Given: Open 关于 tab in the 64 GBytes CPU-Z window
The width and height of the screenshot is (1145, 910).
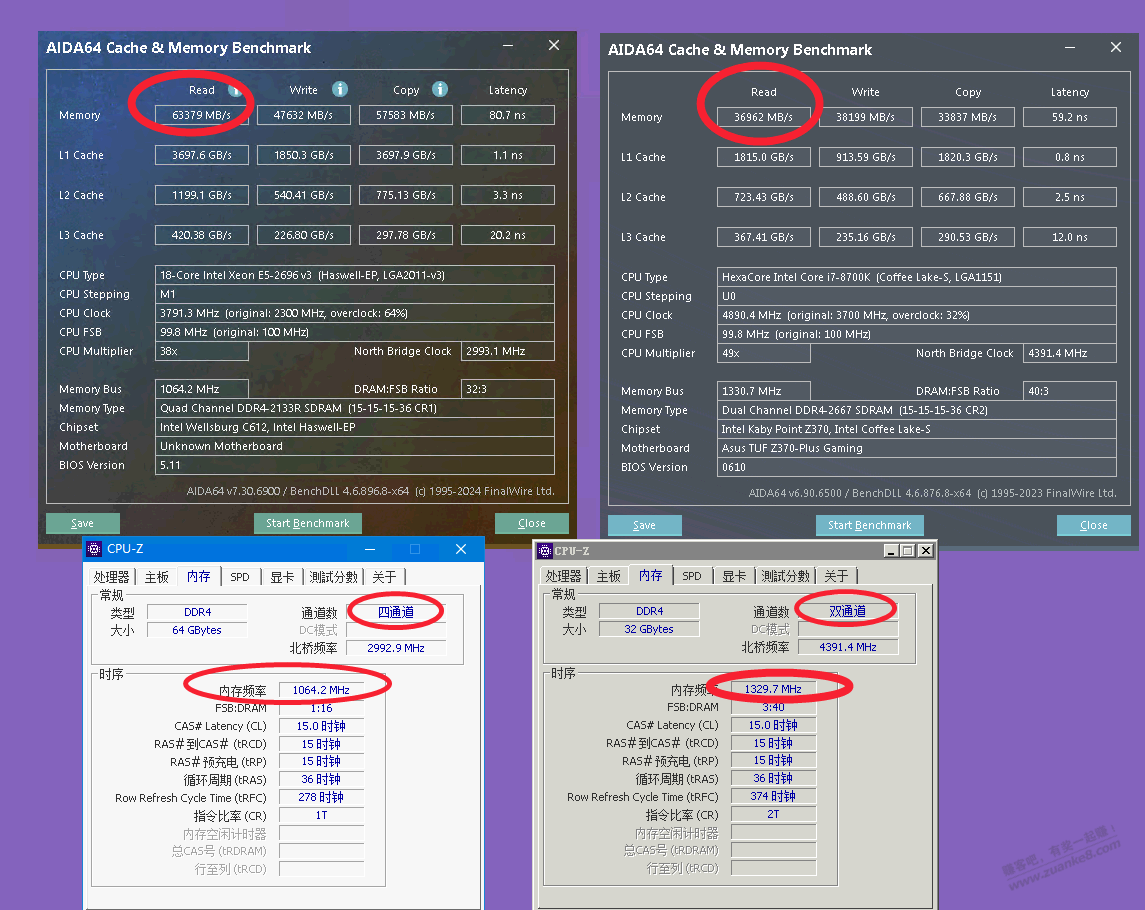Looking at the screenshot, I should click(x=384, y=577).
